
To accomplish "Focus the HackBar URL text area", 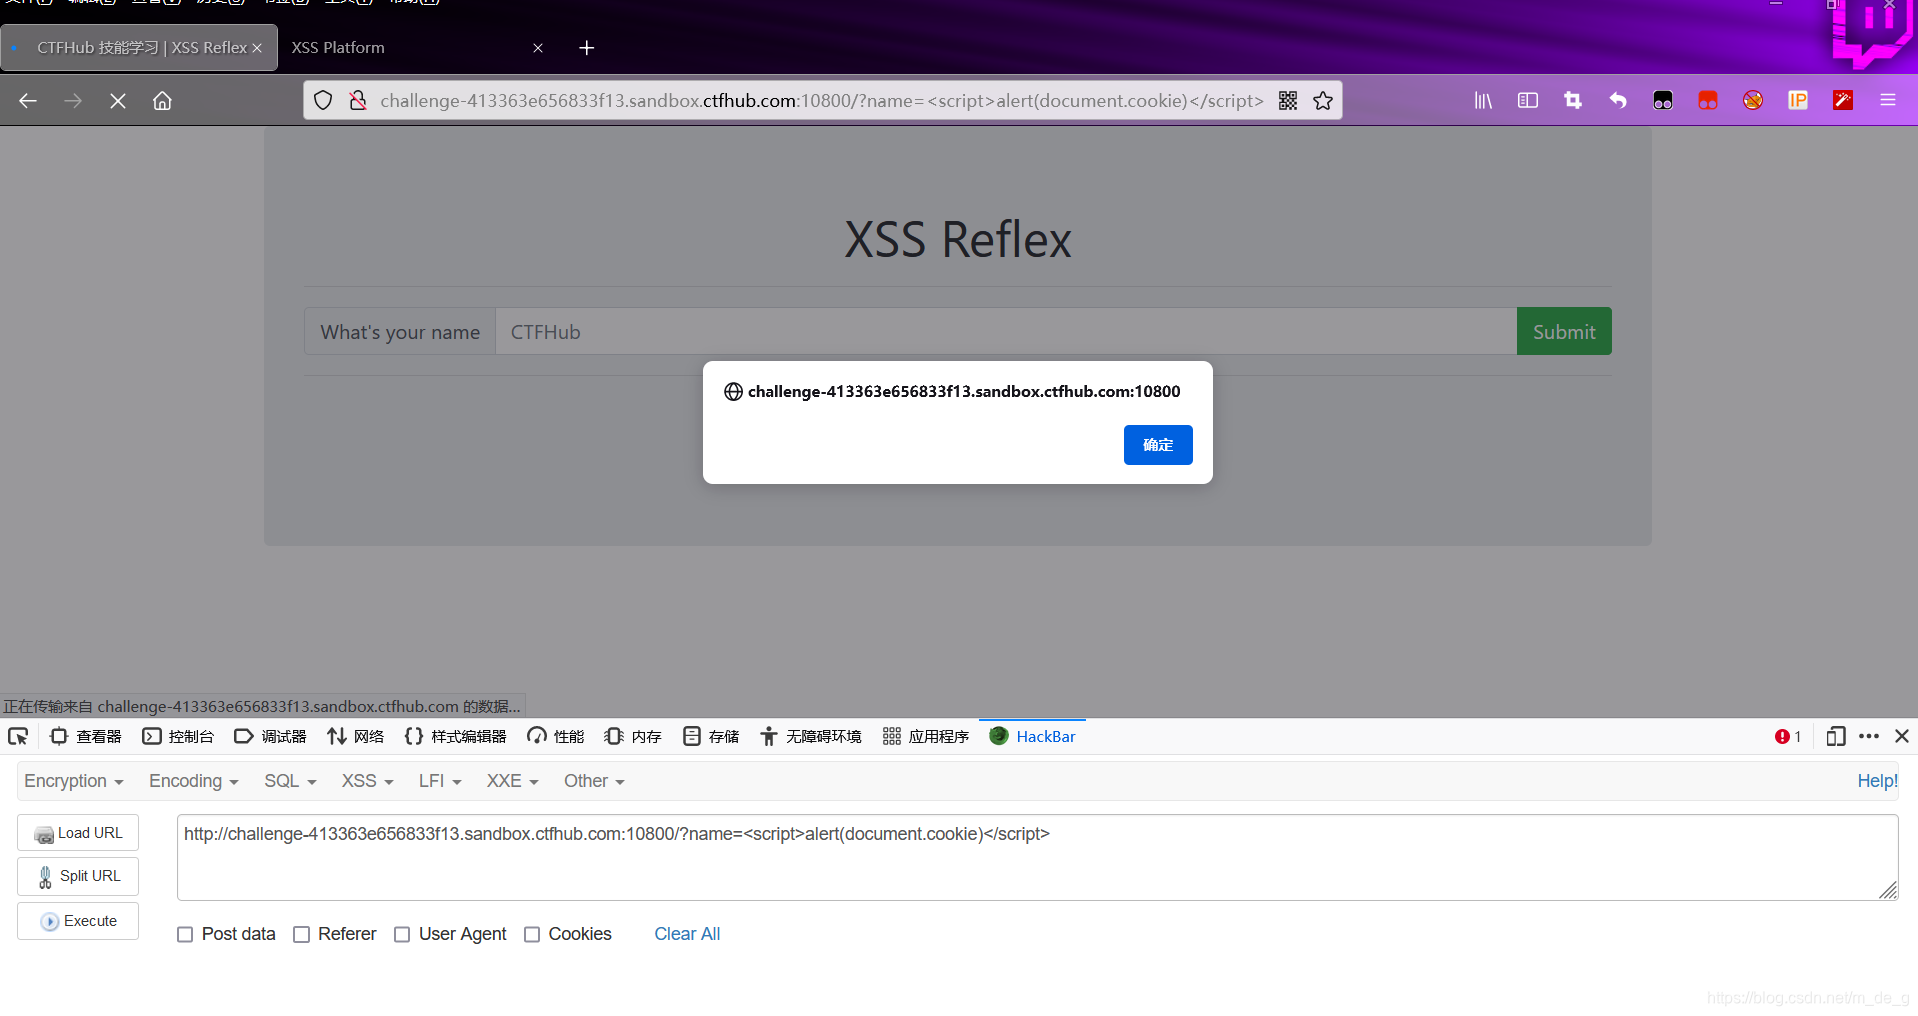I will click(x=1037, y=857).
